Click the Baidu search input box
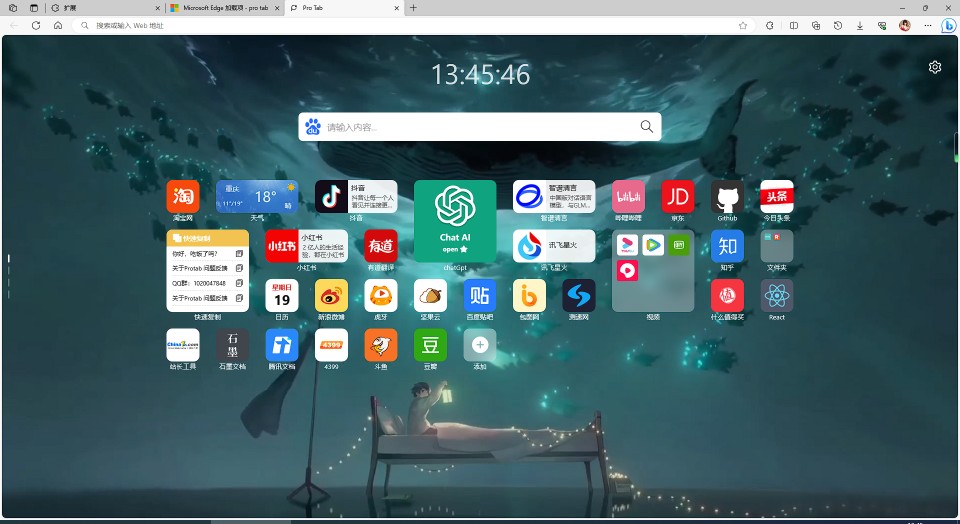 [480, 127]
